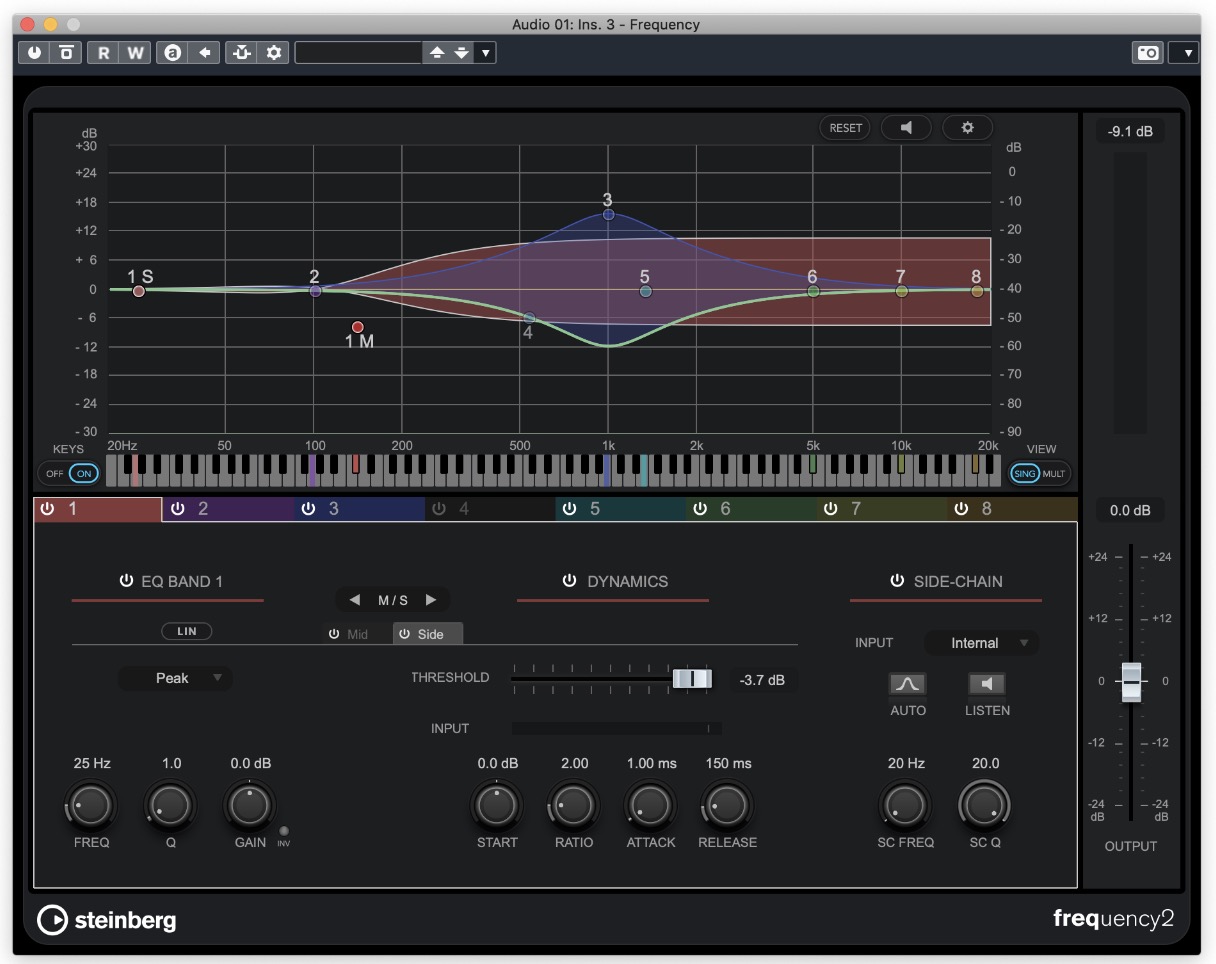Turn keyboard KEYS display OFF
1216x964 pixels.
click(54, 473)
